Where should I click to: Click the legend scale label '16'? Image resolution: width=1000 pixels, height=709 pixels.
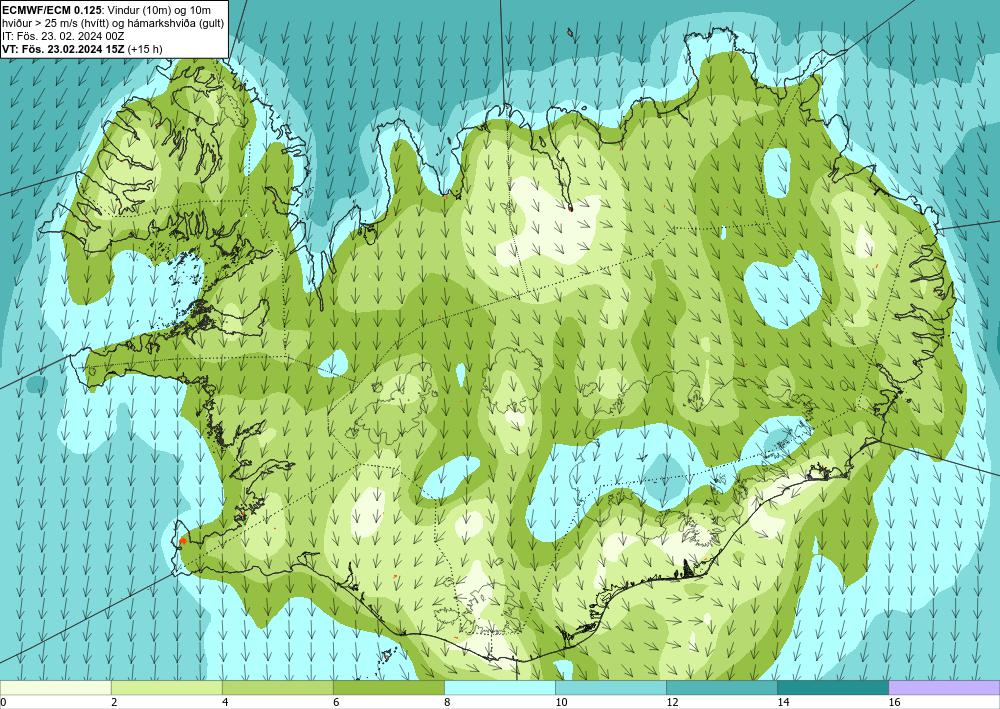pos(894,703)
